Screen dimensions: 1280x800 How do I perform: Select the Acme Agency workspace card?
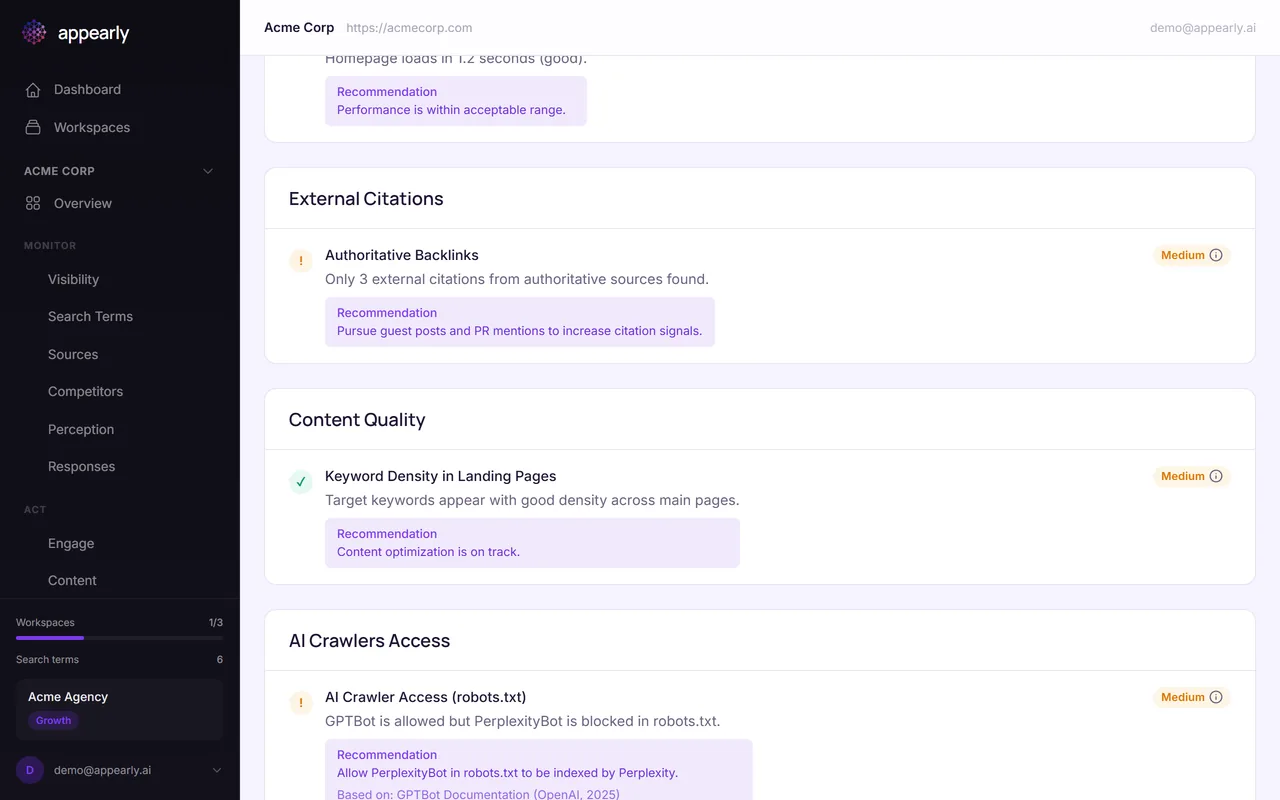pos(118,707)
